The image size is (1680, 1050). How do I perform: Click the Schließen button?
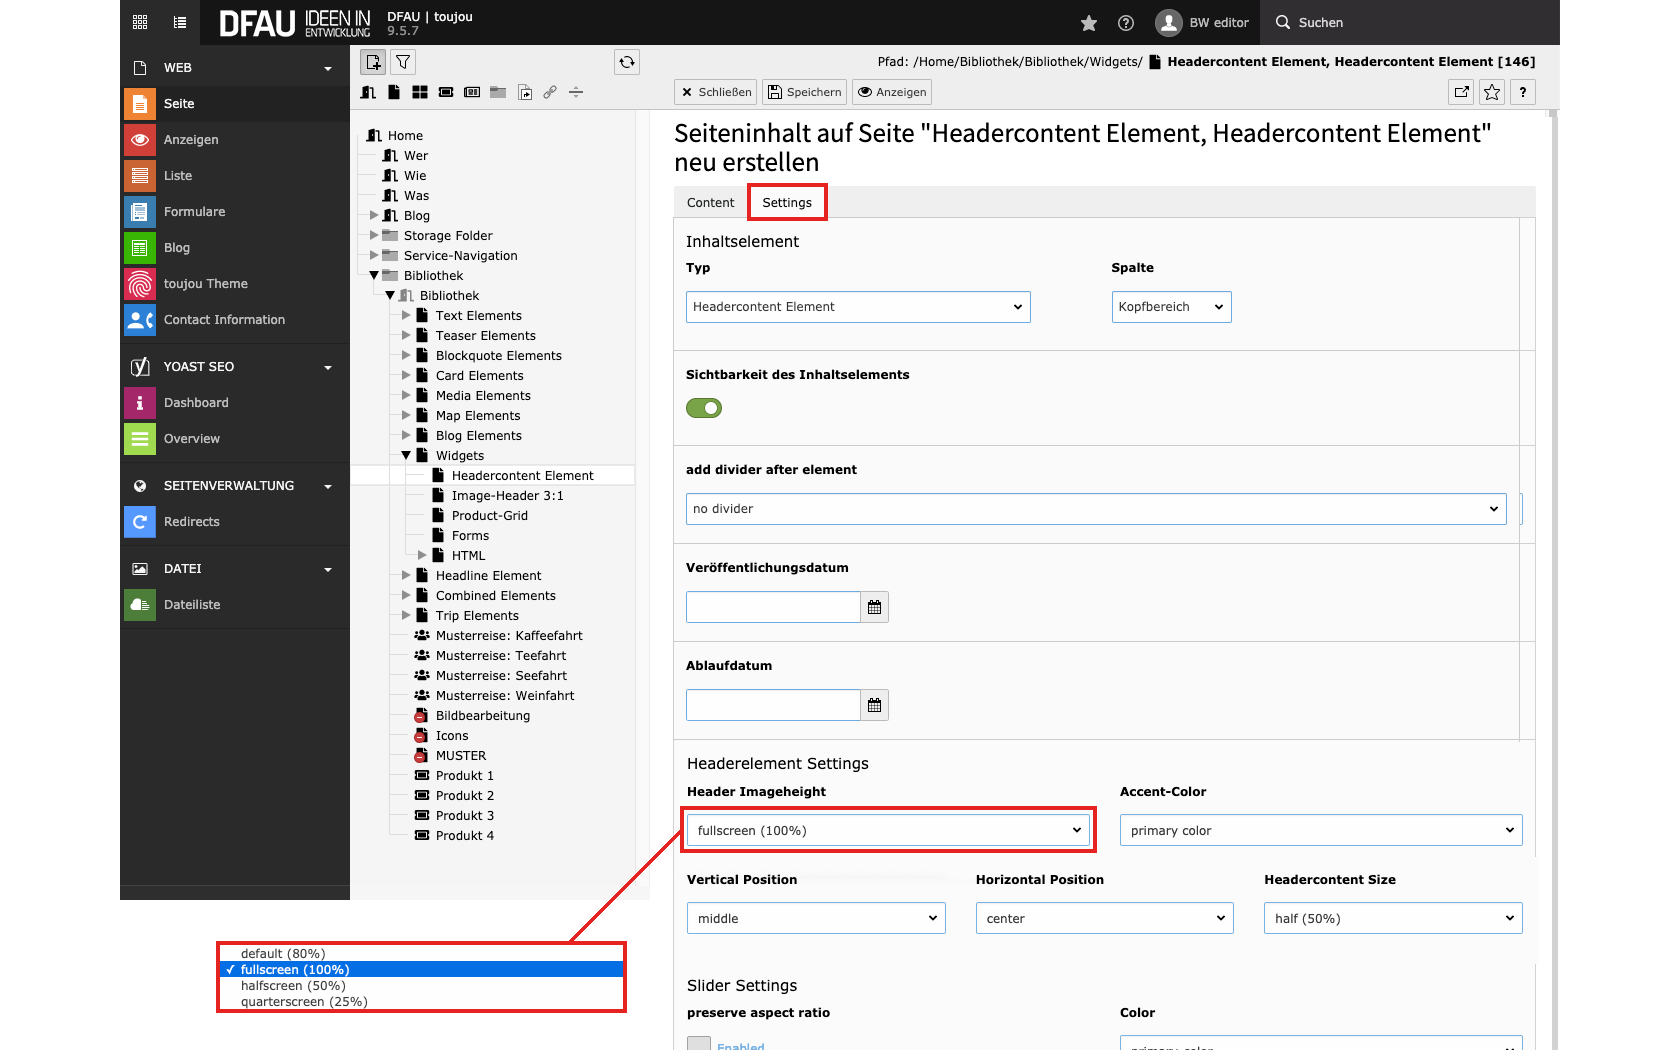pyautogui.click(x=716, y=92)
